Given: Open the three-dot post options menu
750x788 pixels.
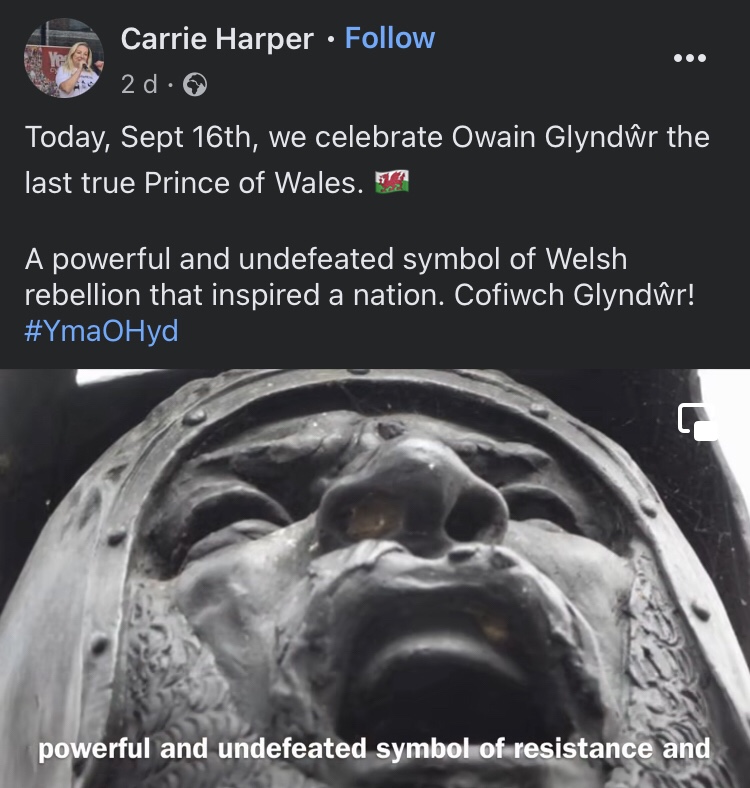Looking at the screenshot, I should 690,58.
